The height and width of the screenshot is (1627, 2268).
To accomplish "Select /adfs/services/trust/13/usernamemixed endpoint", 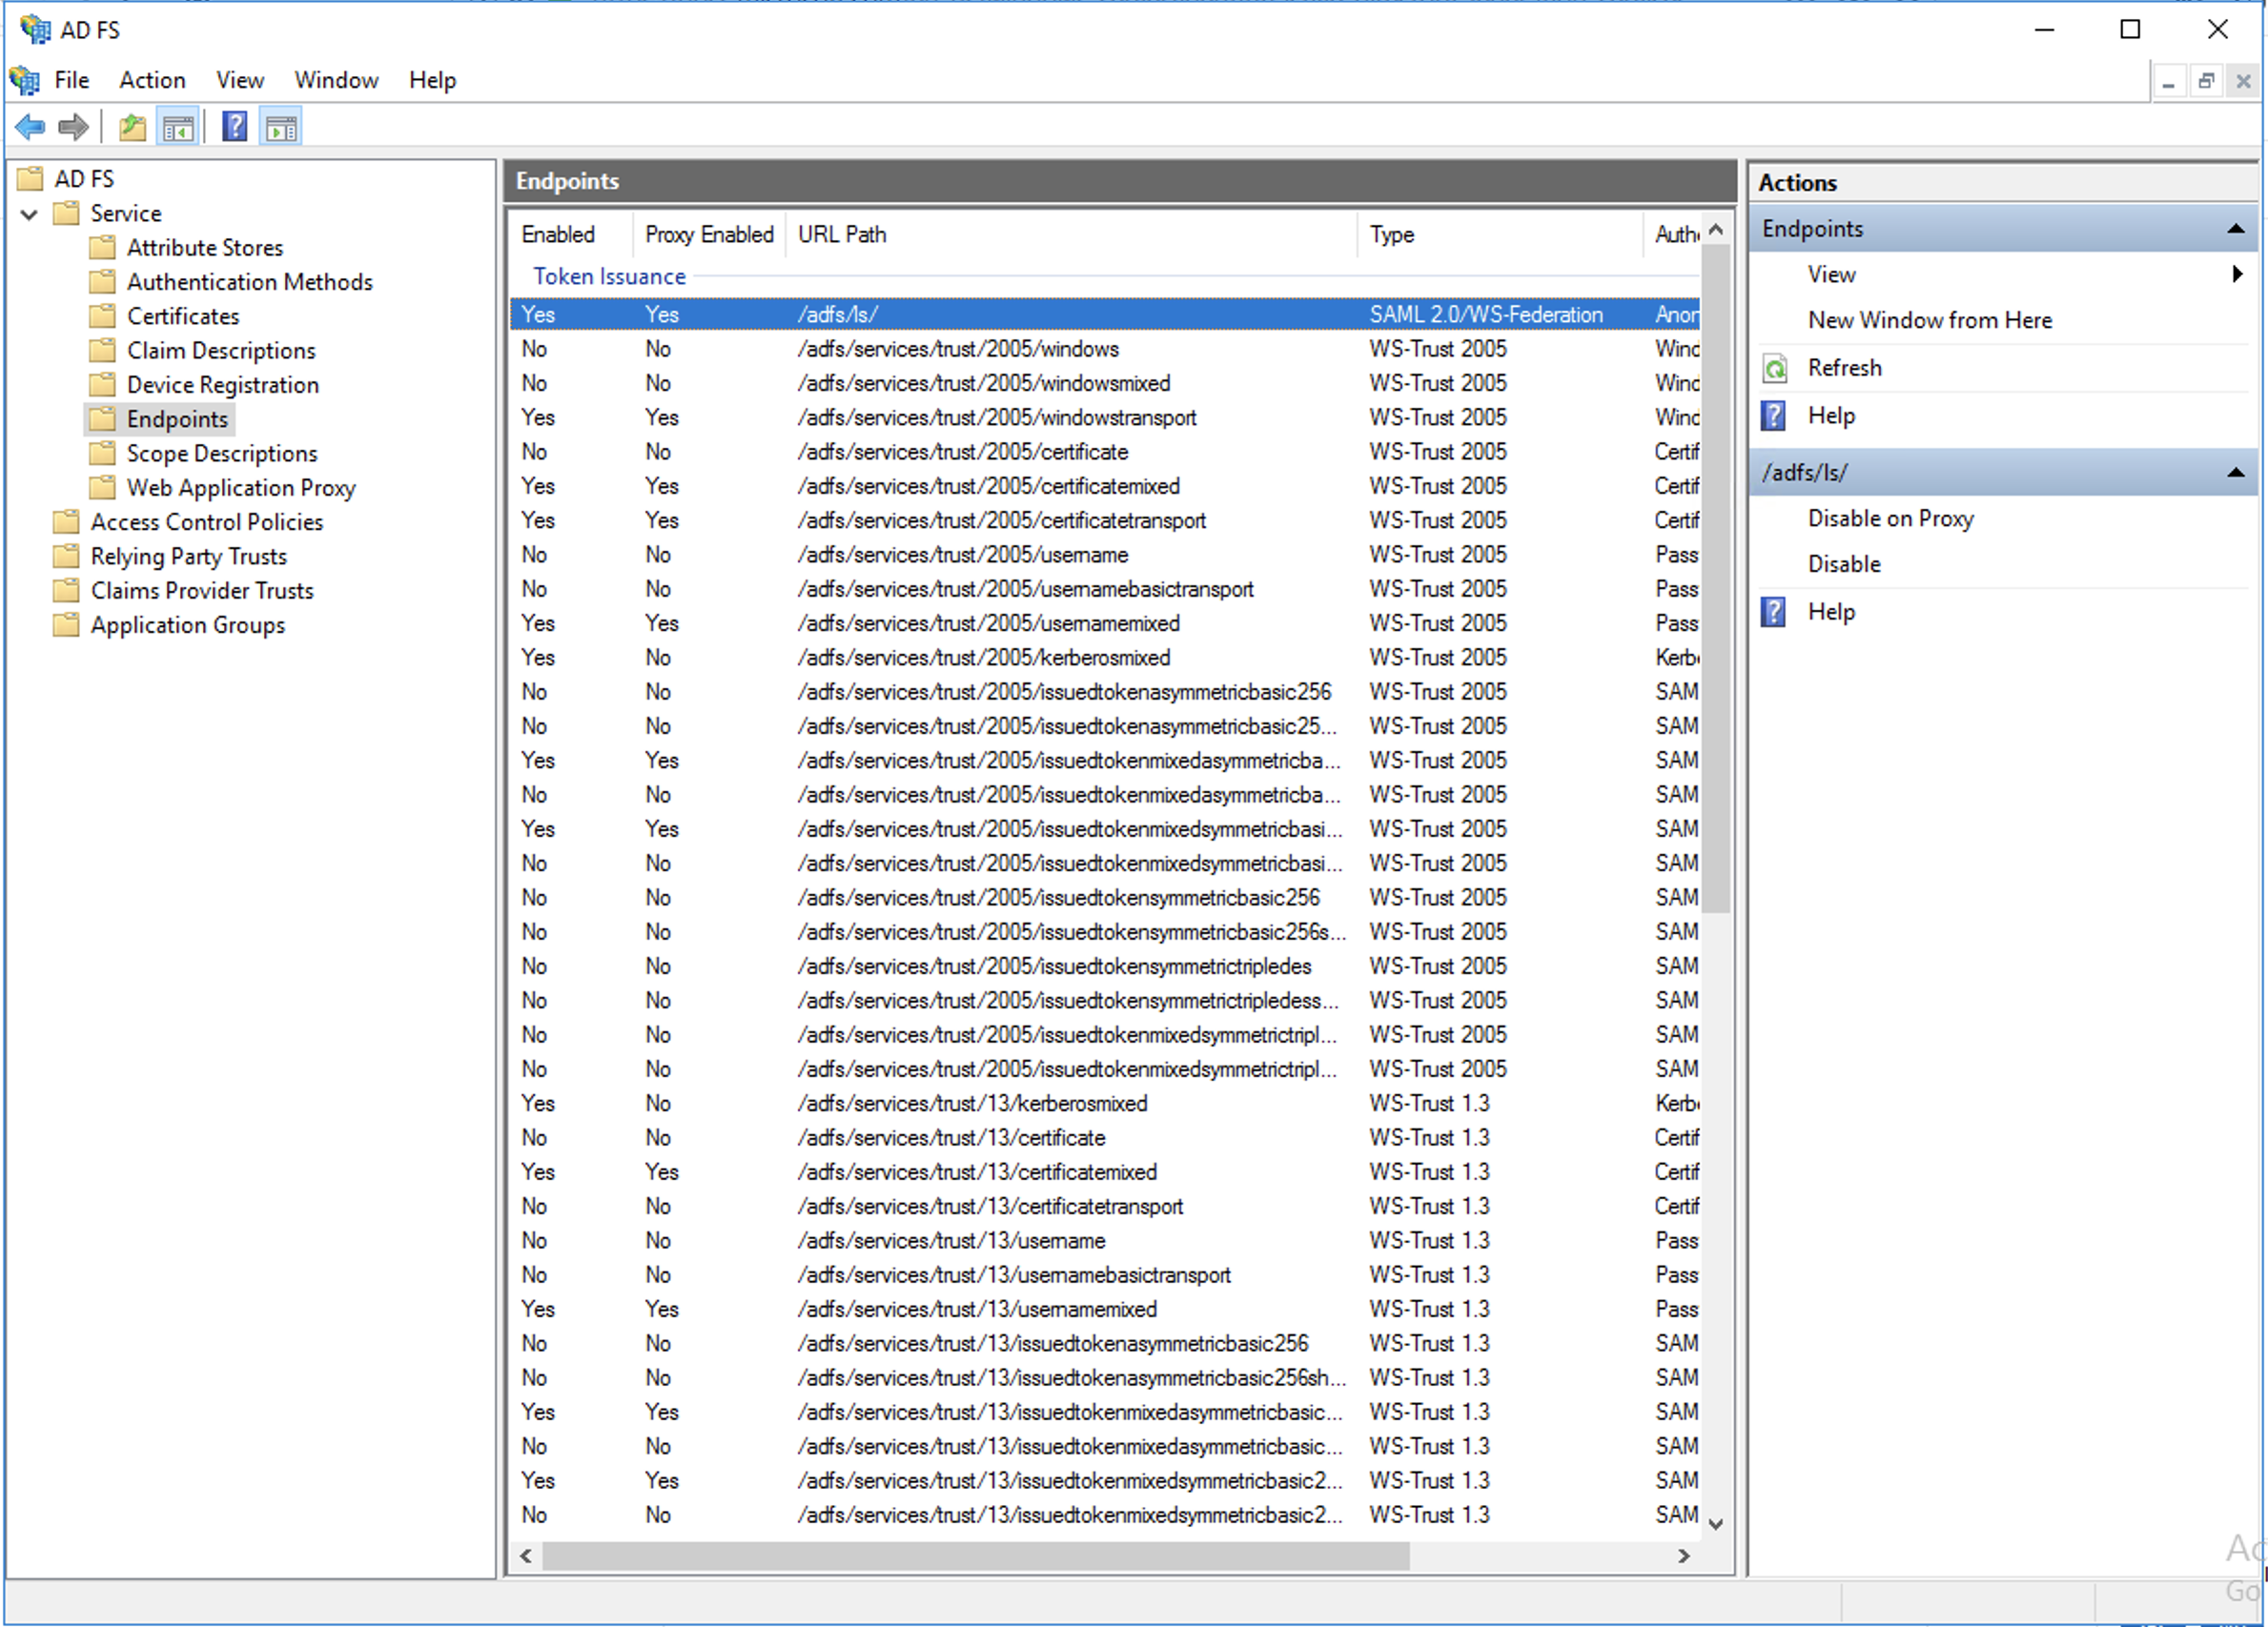I will pyautogui.click(x=1105, y=1309).
